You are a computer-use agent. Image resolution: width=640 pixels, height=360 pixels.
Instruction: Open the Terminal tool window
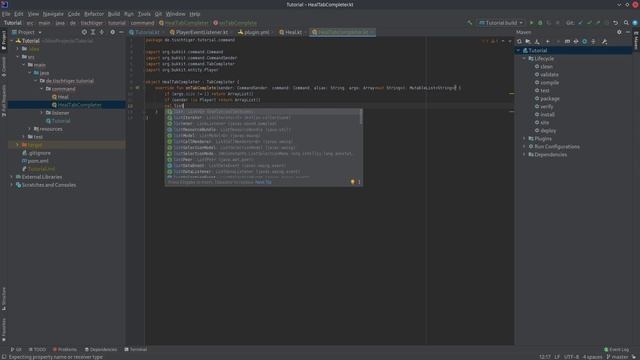pyautogui.click(x=136, y=349)
